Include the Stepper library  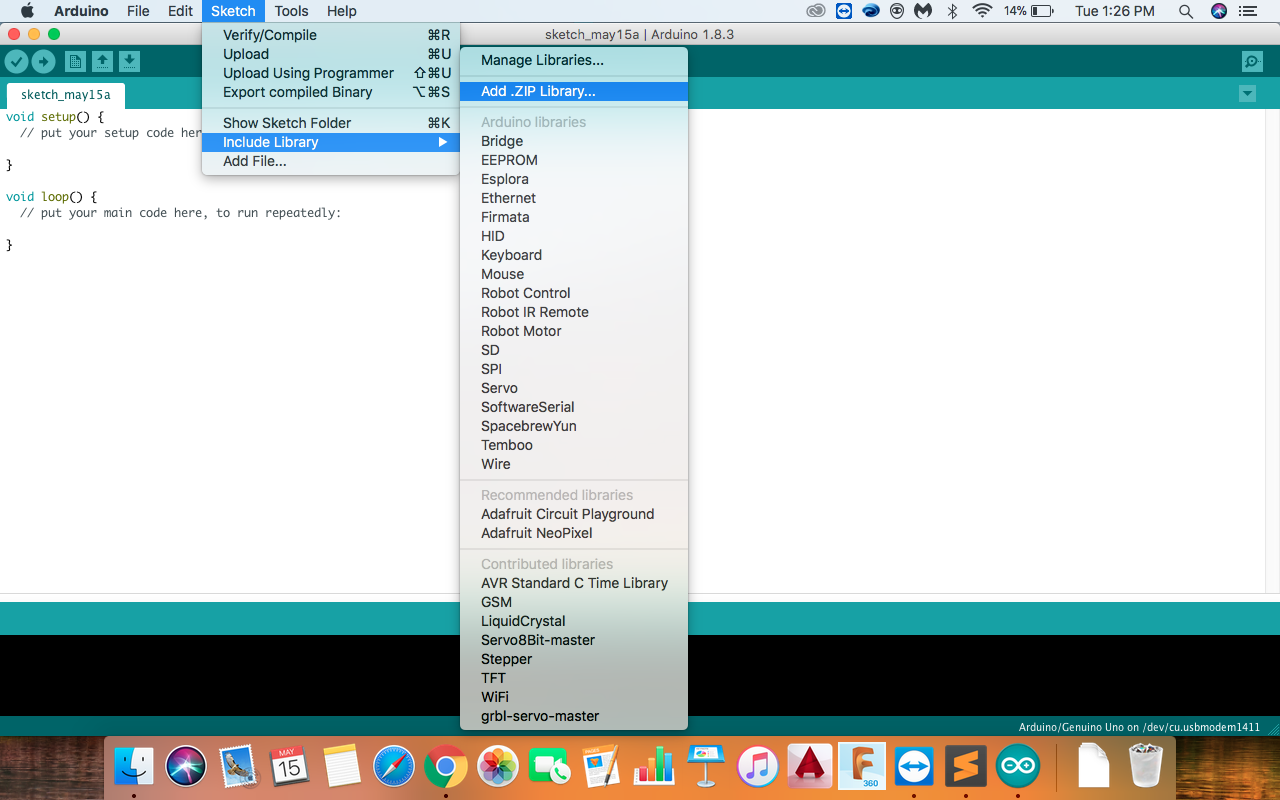coord(574,659)
